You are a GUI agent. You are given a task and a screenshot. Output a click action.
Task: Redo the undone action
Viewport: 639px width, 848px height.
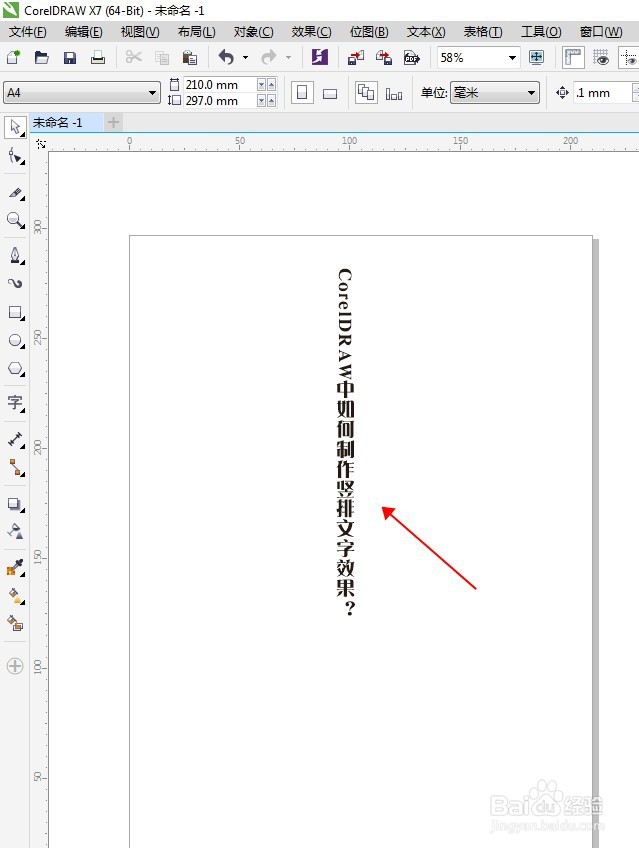point(268,57)
